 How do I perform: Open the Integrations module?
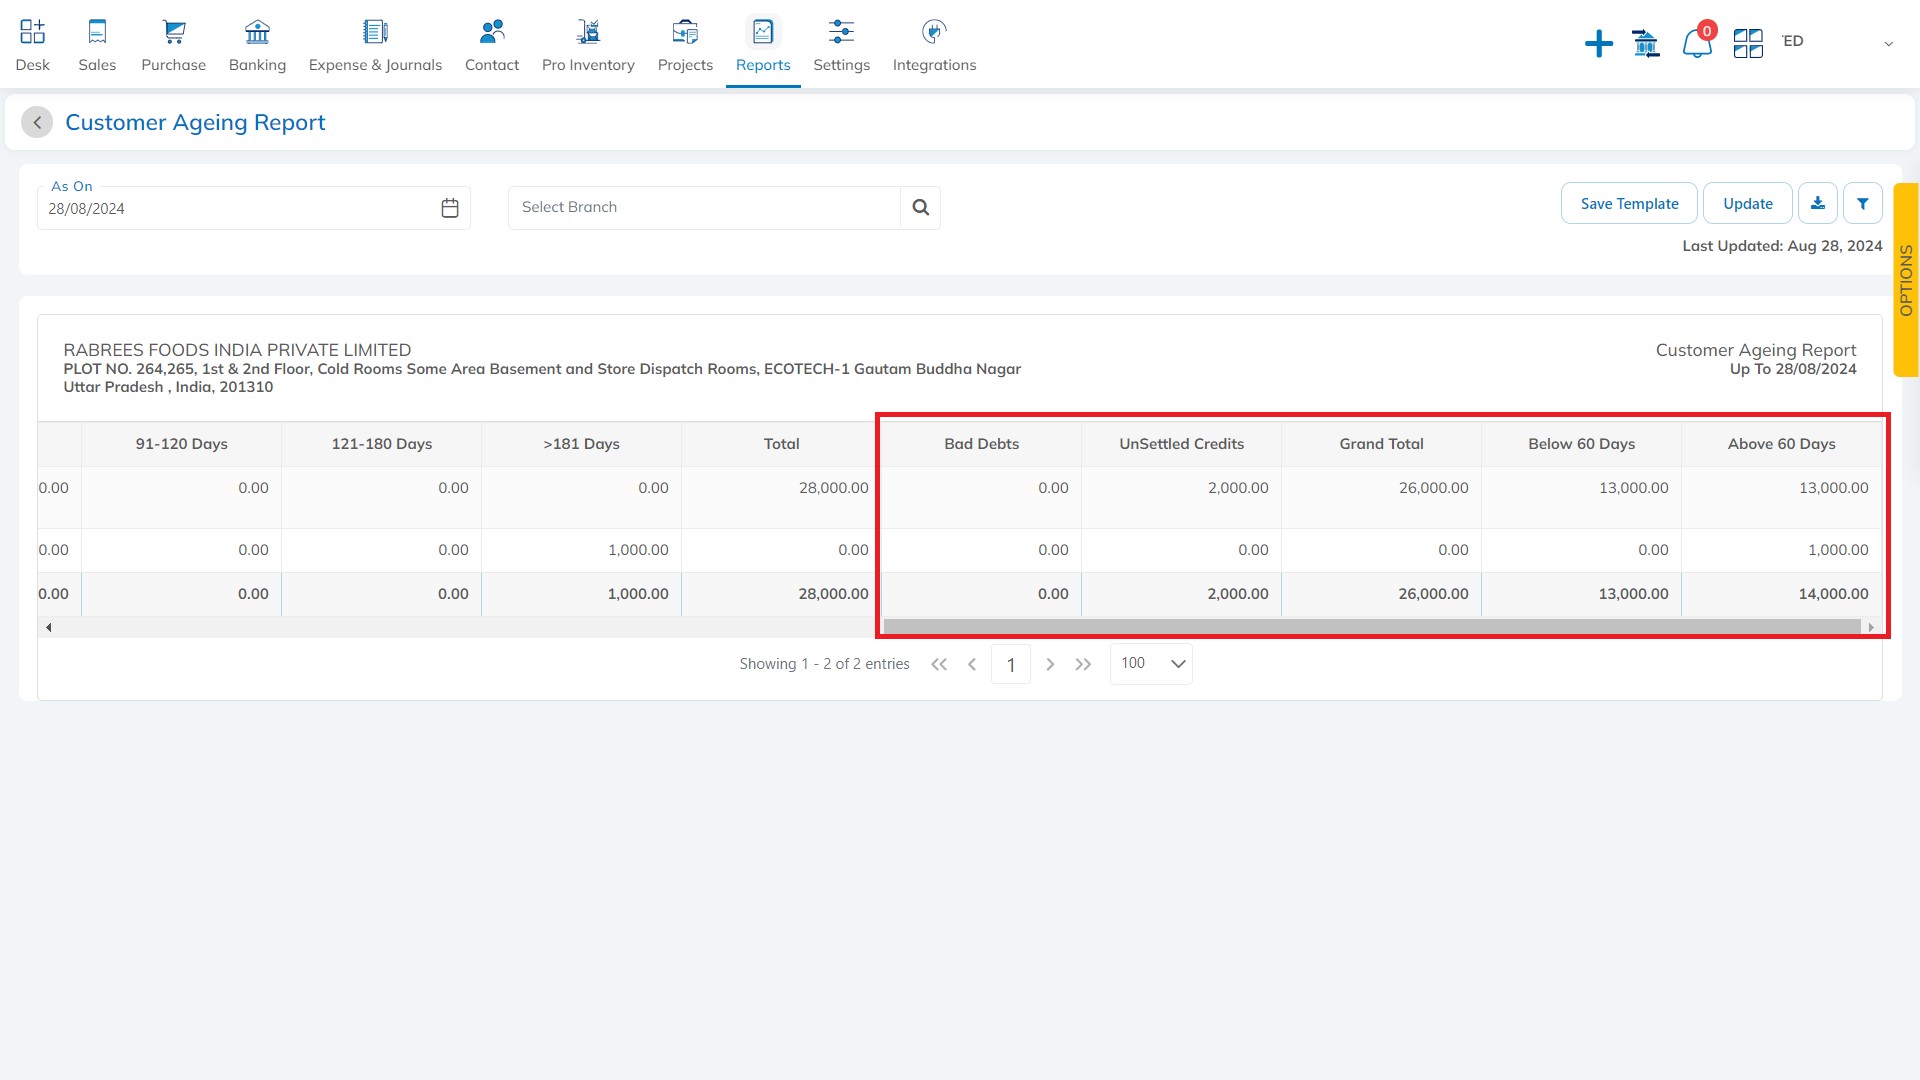click(x=934, y=45)
